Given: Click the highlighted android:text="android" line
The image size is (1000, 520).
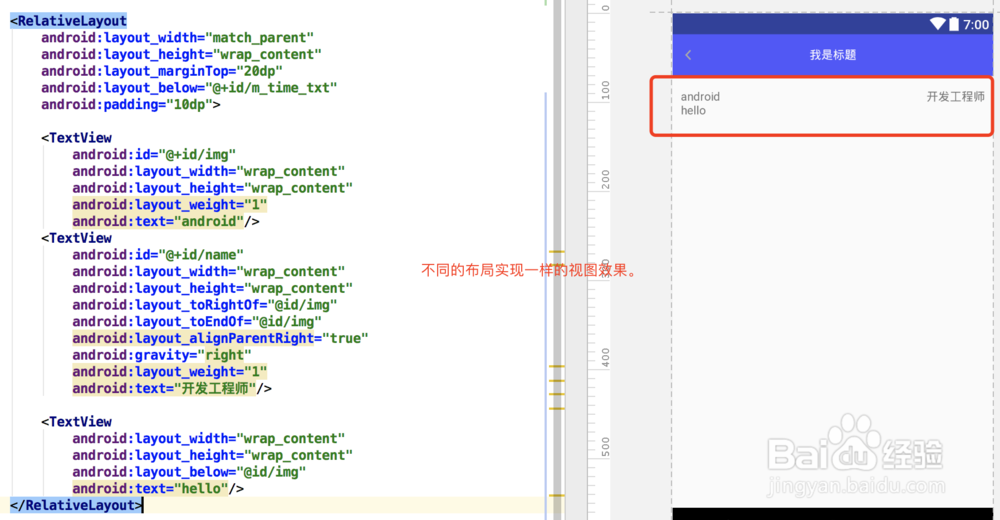Looking at the screenshot, I should click(166, 221).
